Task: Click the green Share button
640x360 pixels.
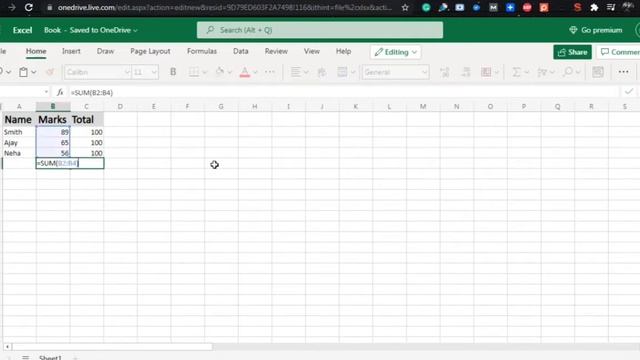Action: (x=572, y=52)
